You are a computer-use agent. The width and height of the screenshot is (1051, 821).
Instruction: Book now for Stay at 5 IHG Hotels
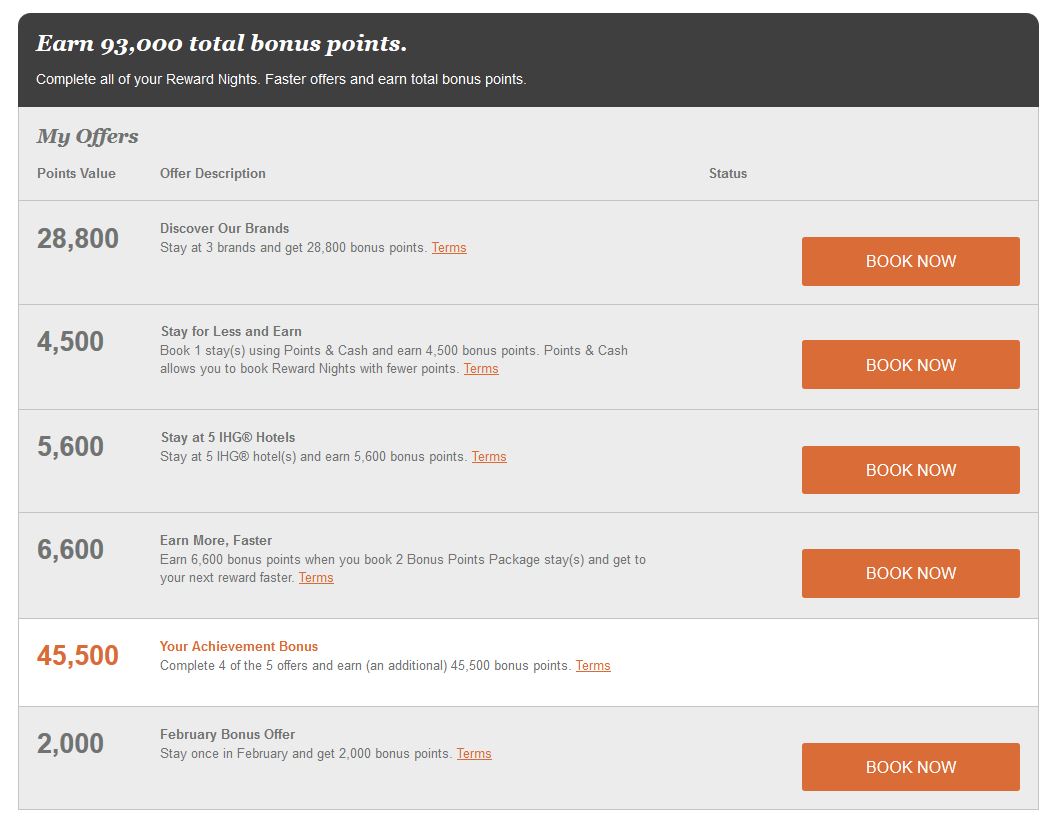(910, 470)
